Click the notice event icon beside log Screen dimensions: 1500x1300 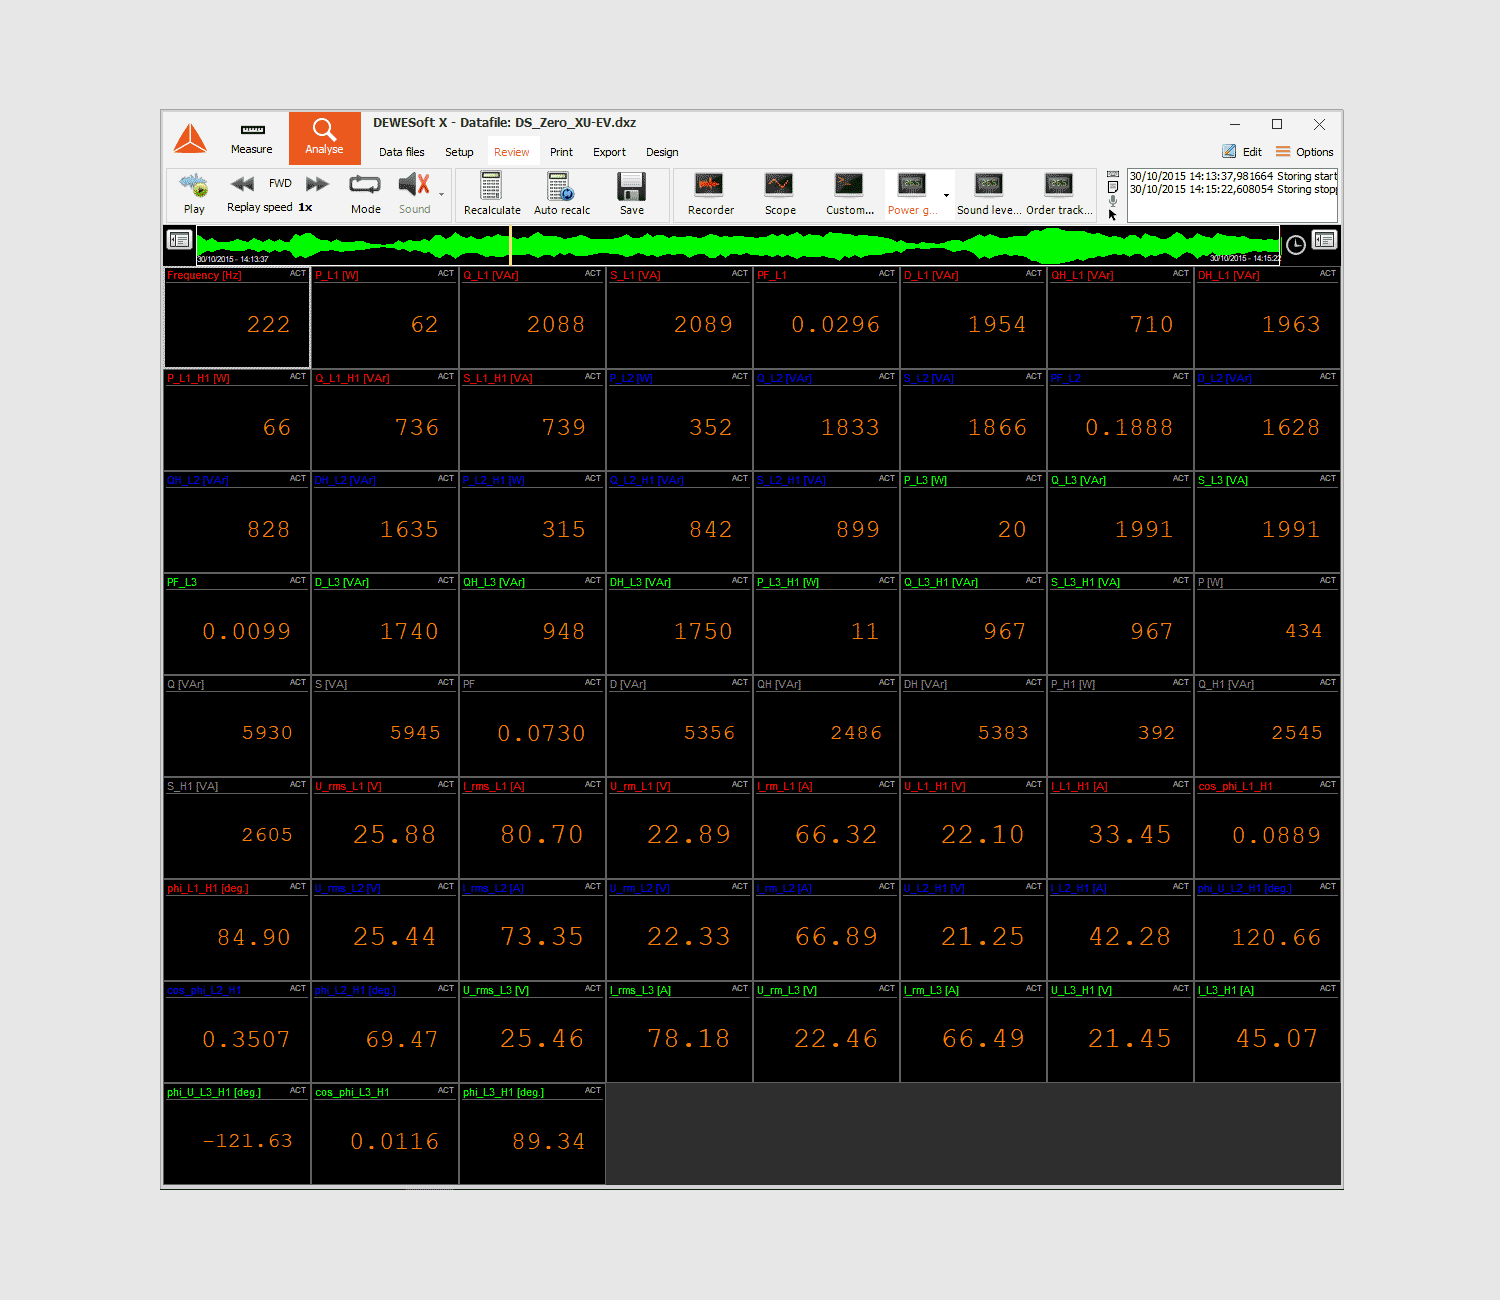[1113, 187]
